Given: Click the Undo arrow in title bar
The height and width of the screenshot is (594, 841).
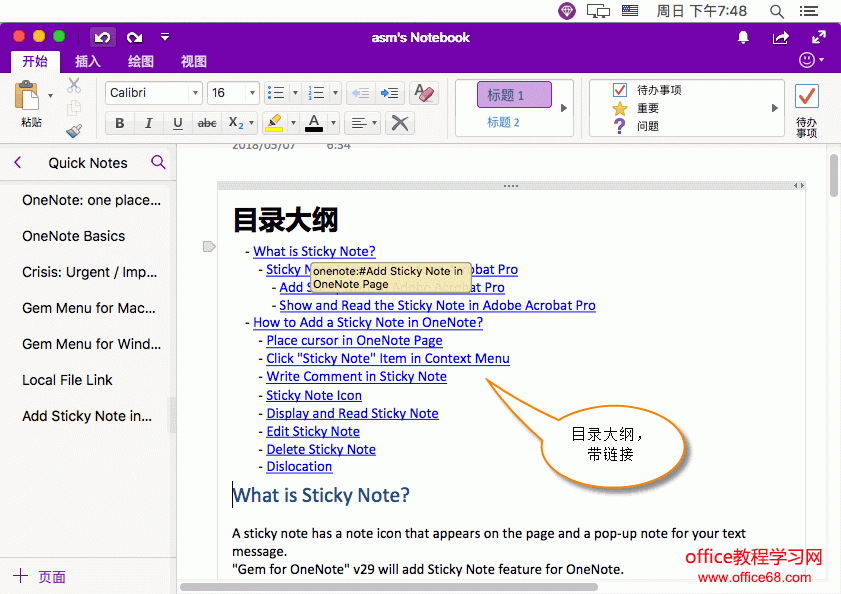Looking at the screenshot, I should [102, 37].
